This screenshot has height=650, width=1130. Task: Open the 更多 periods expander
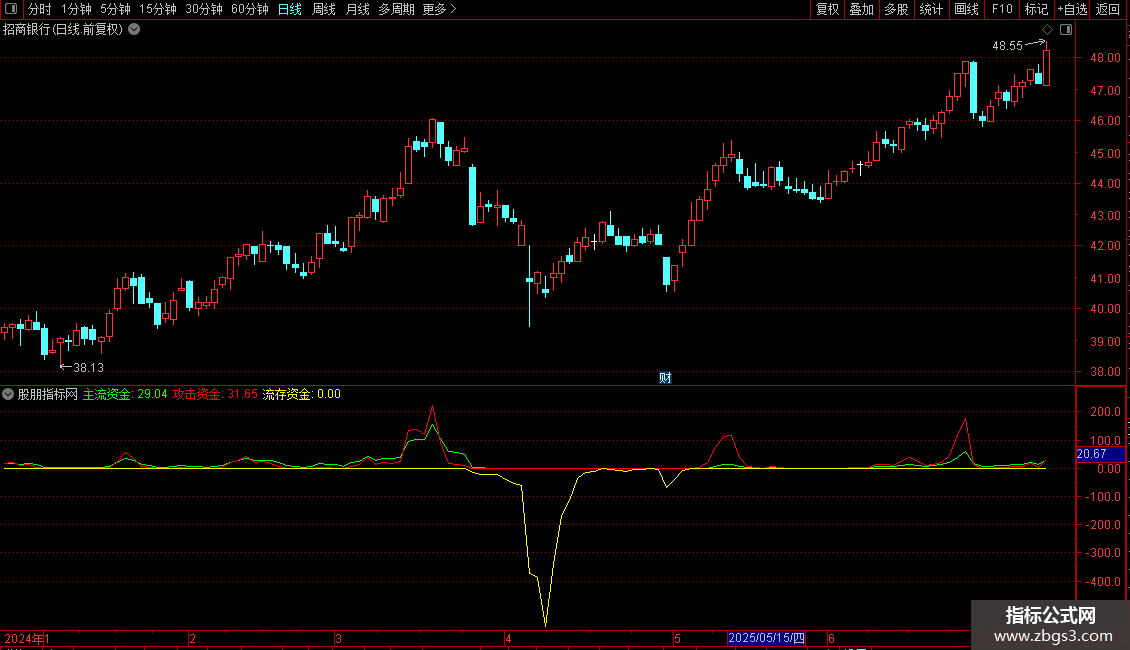coord(439,9)
